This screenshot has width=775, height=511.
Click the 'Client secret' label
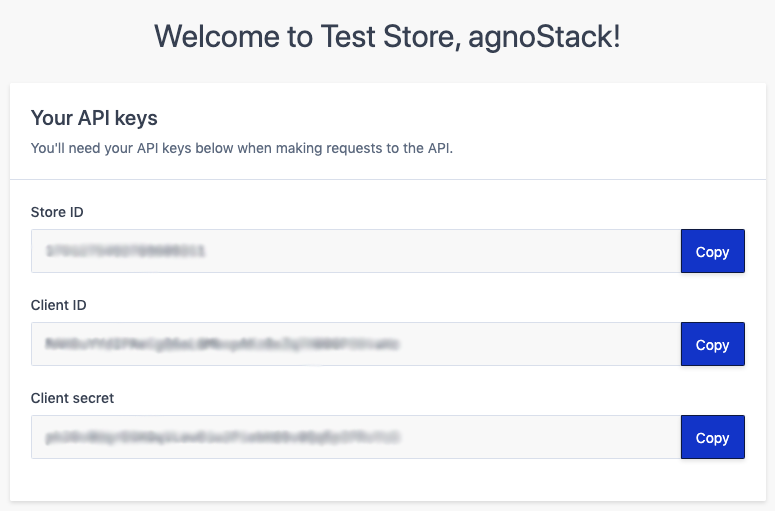click(72, 398)
